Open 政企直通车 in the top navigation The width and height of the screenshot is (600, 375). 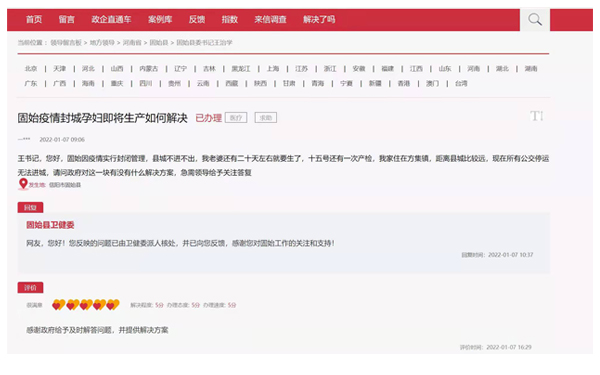111,20
